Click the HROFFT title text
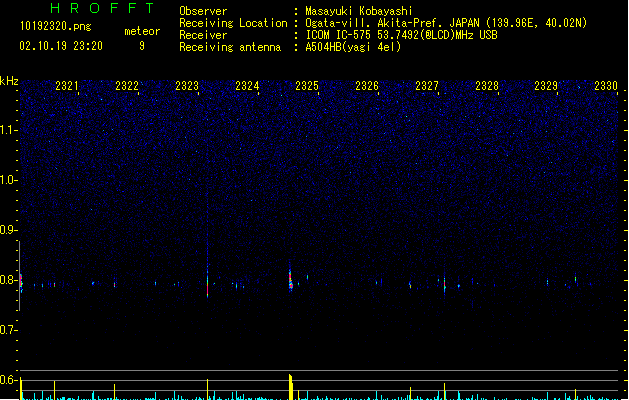 102,8
